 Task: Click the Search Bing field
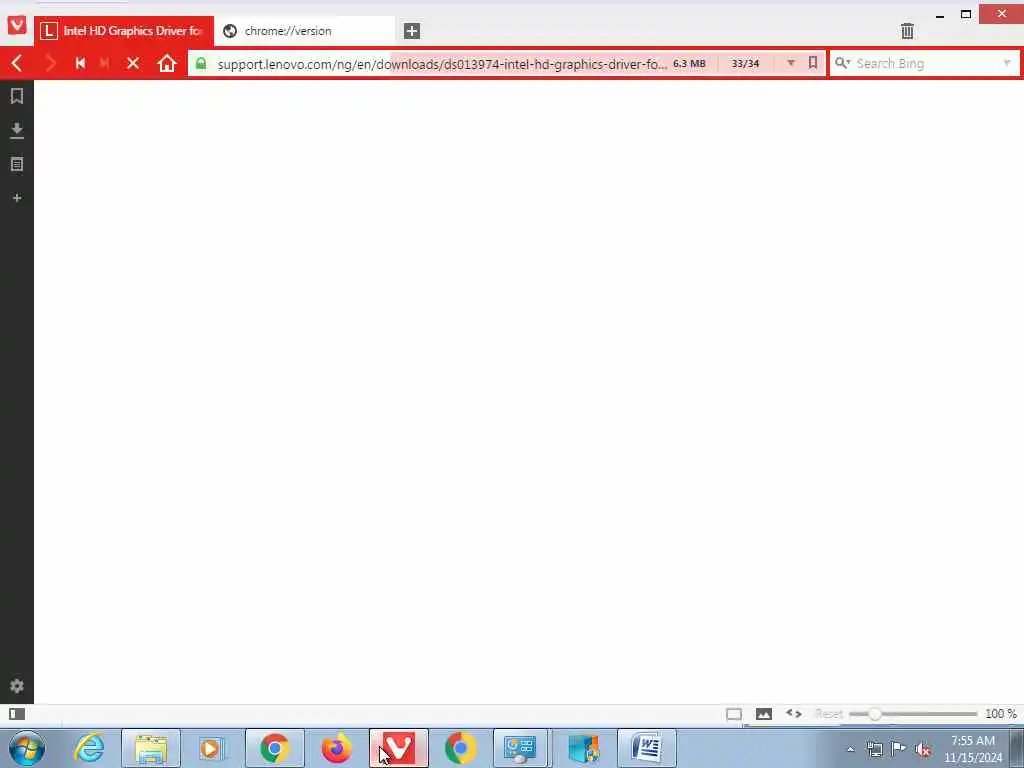pos(925,64)
